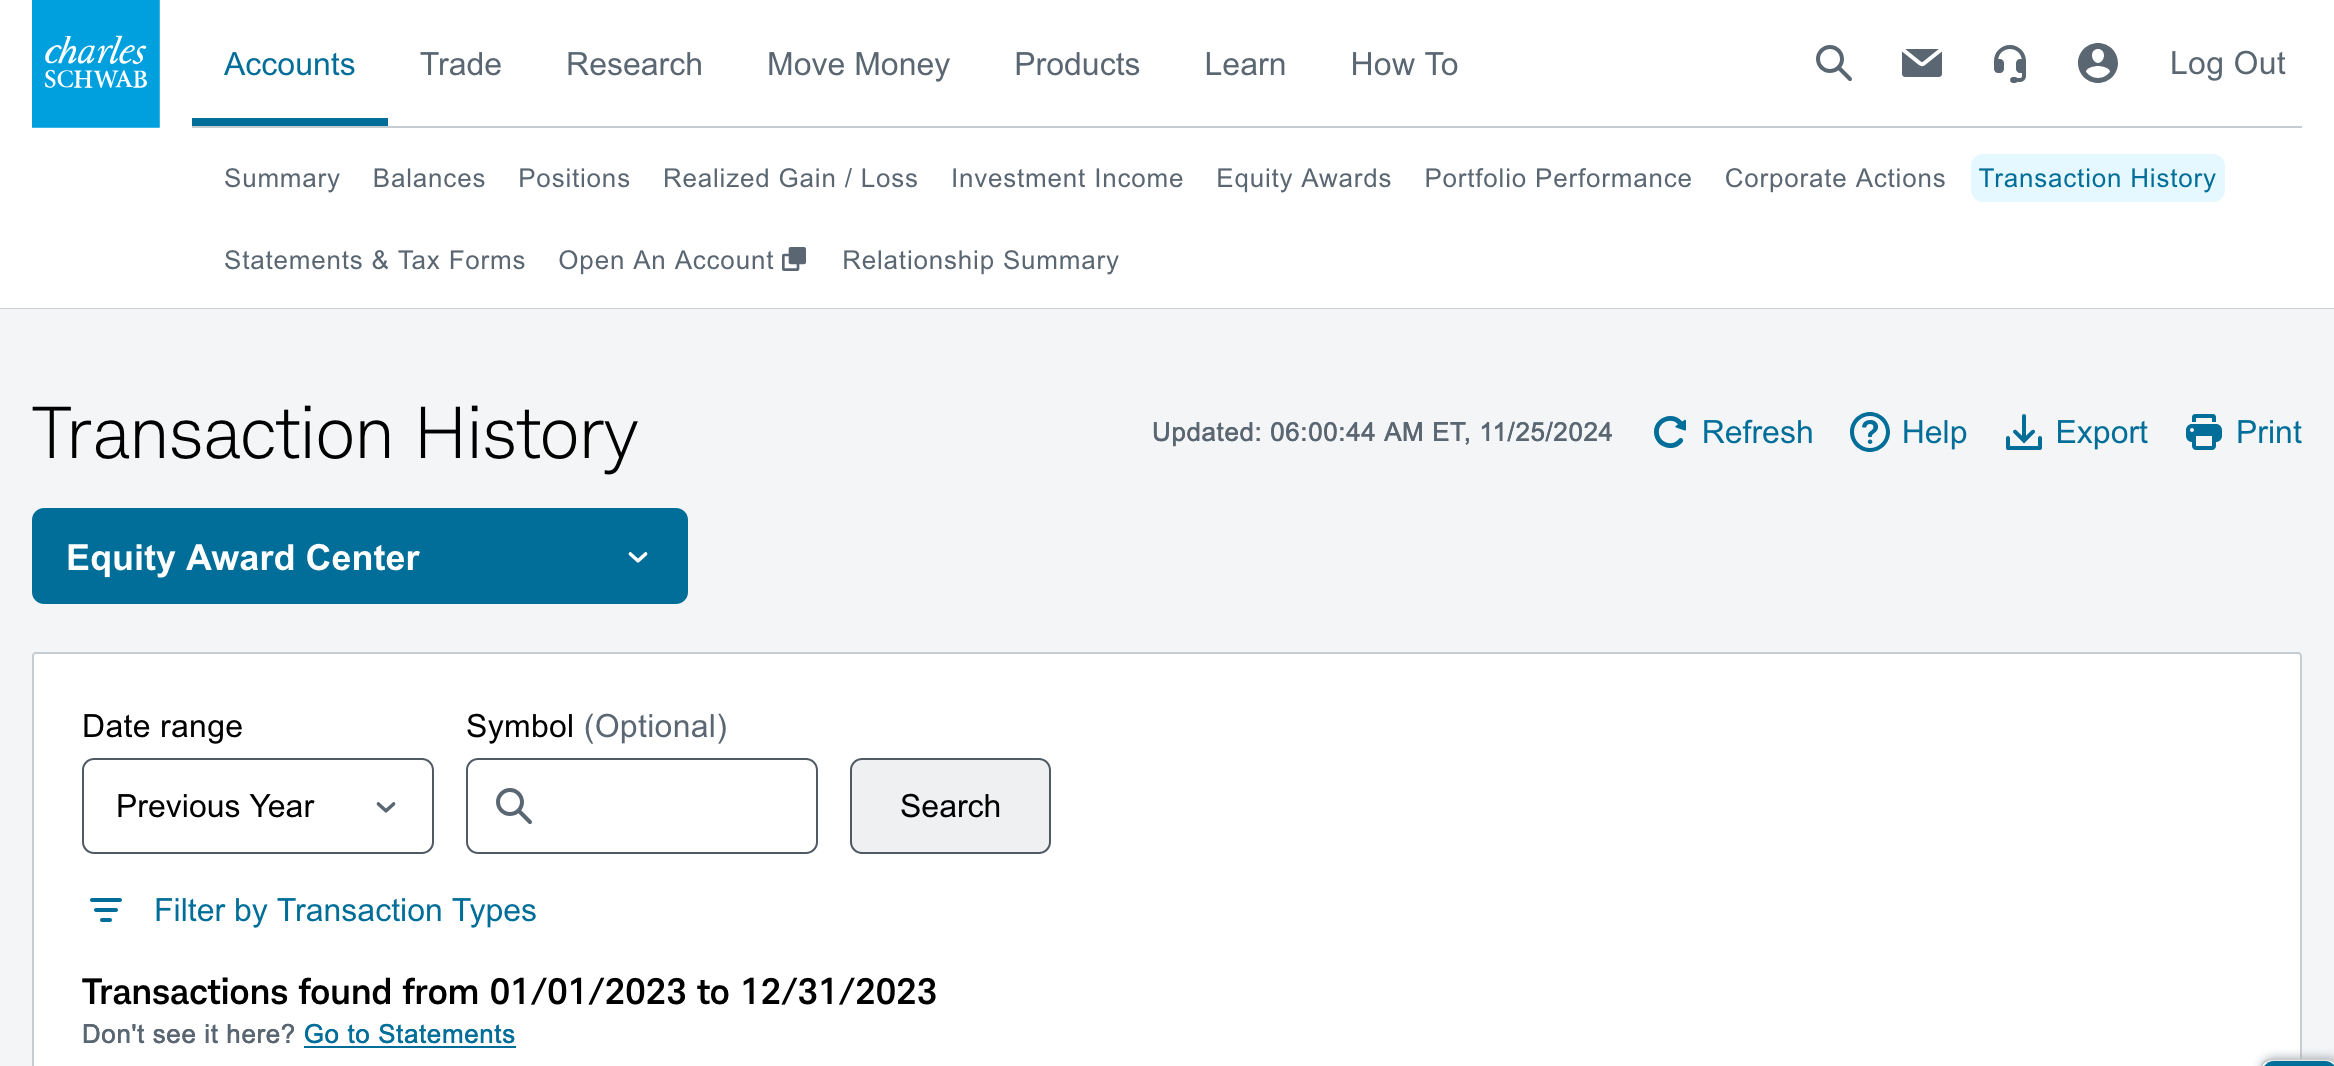Open messages envelope icon
Screen dimensions: 2334x1066
(1921, 64)
